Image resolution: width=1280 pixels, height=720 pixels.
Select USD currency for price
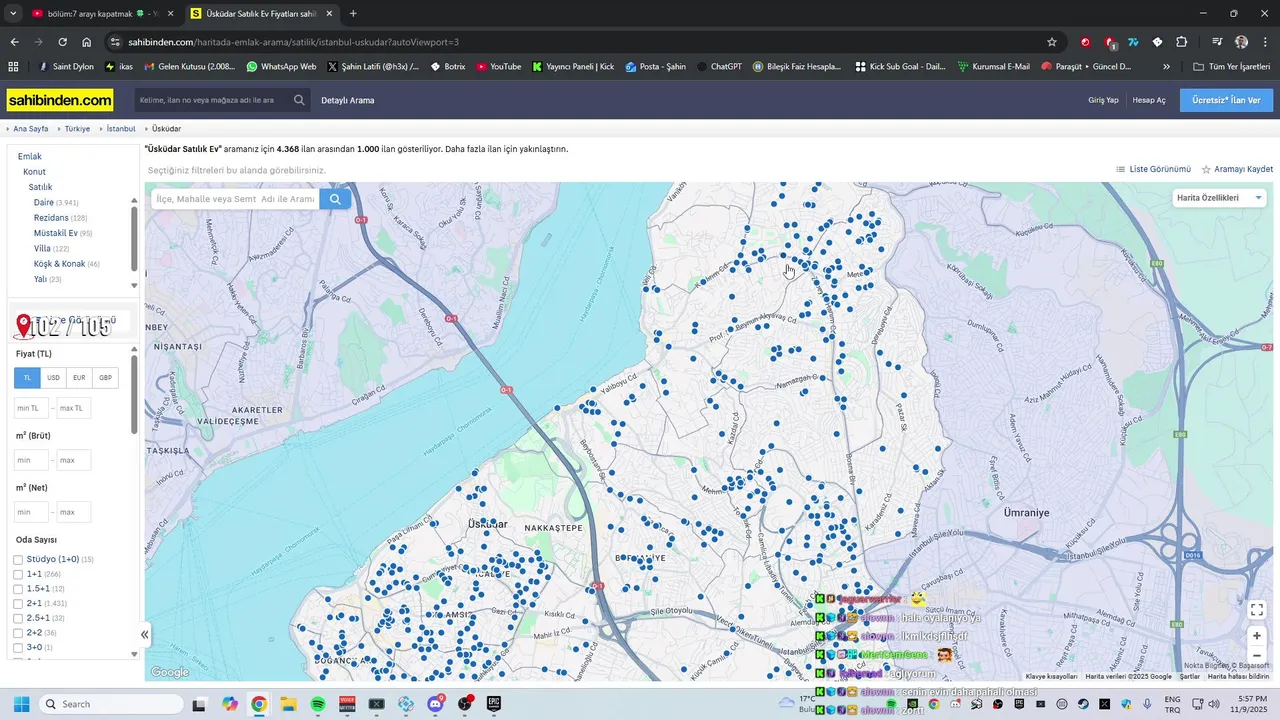click(53, 378)
